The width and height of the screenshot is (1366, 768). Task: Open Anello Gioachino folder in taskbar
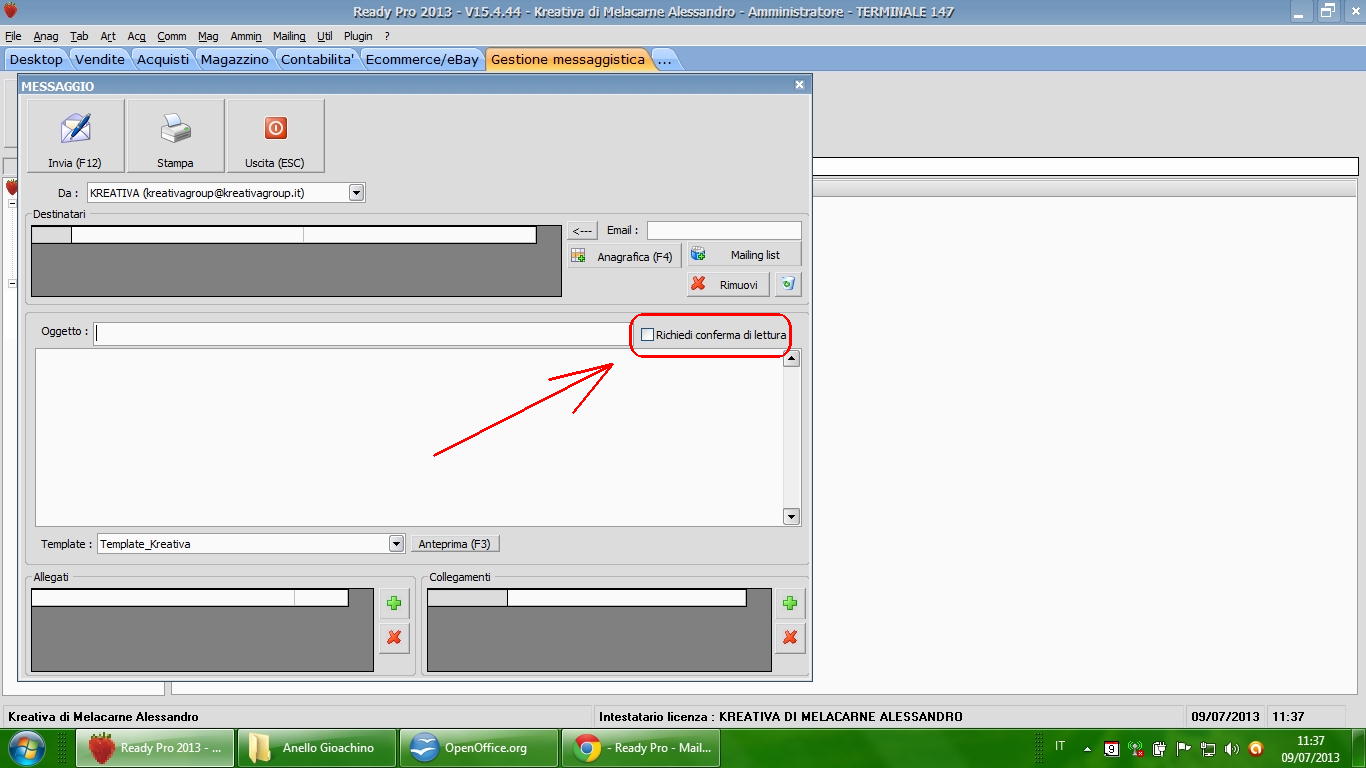(316, 747)
